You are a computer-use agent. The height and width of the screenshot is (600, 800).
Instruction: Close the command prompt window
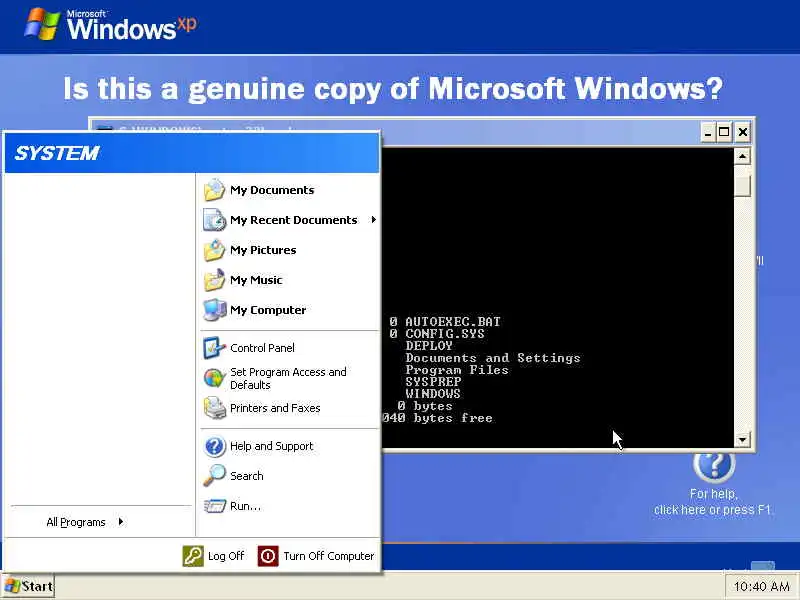(743, 133)
